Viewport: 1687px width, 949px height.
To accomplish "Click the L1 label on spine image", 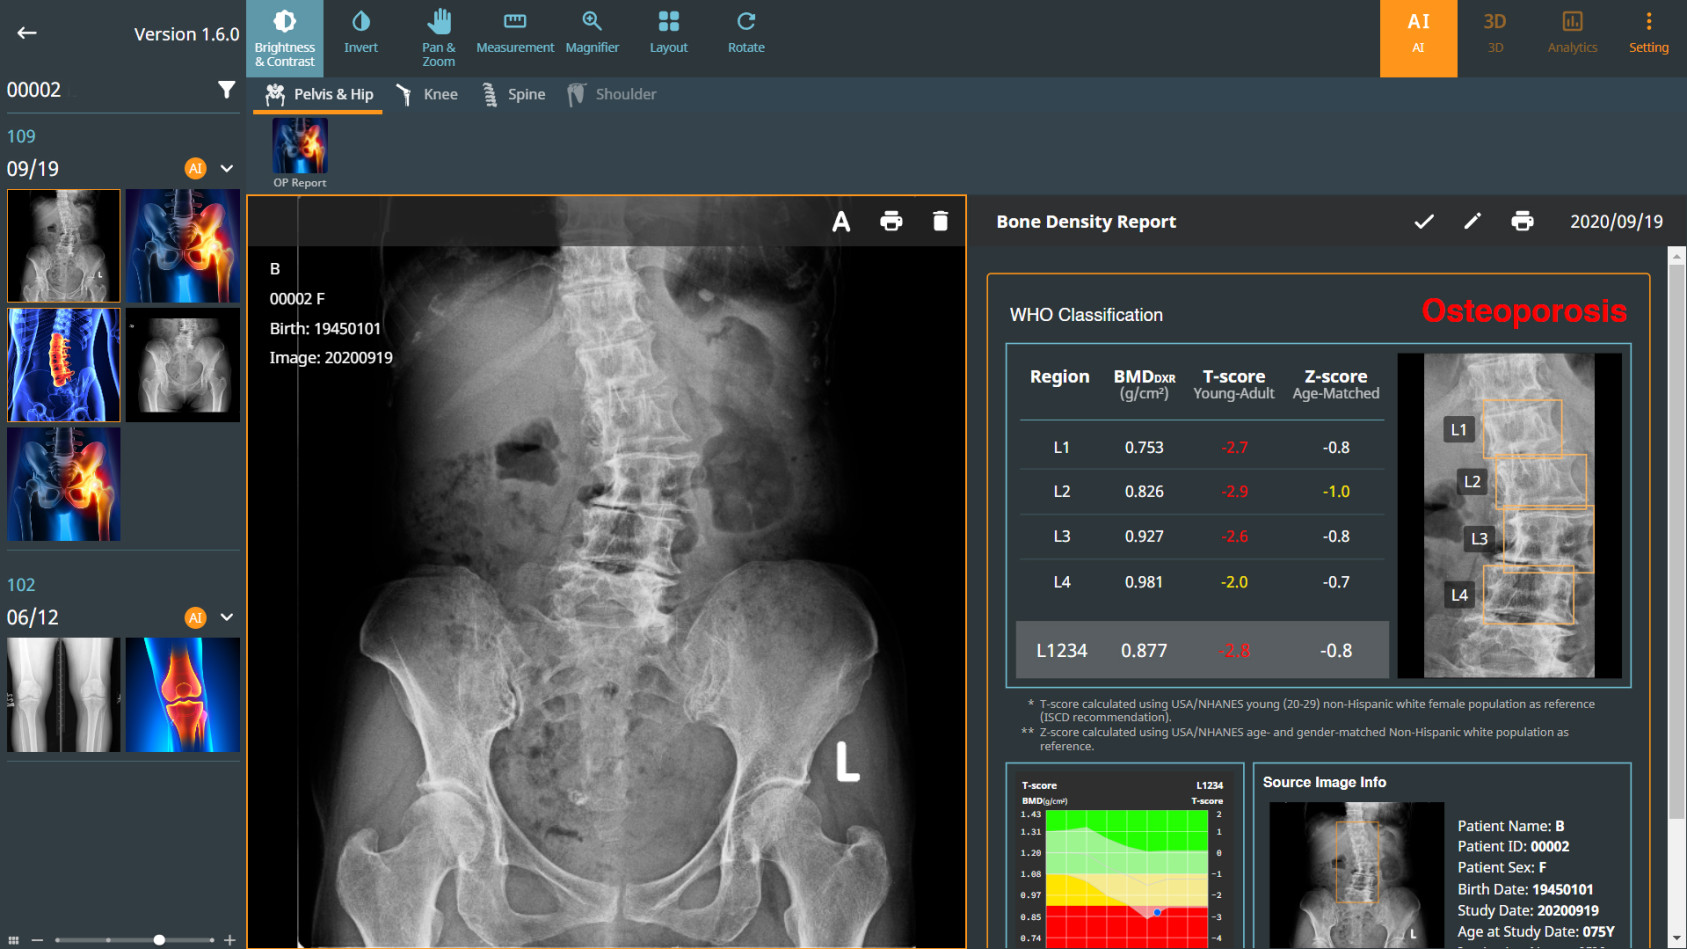I will tap(1459, 430).
